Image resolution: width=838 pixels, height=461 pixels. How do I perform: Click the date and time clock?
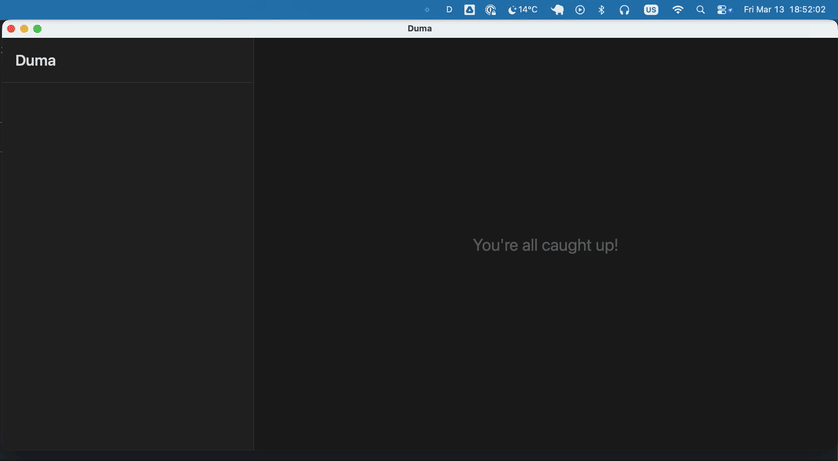[785, 10]
